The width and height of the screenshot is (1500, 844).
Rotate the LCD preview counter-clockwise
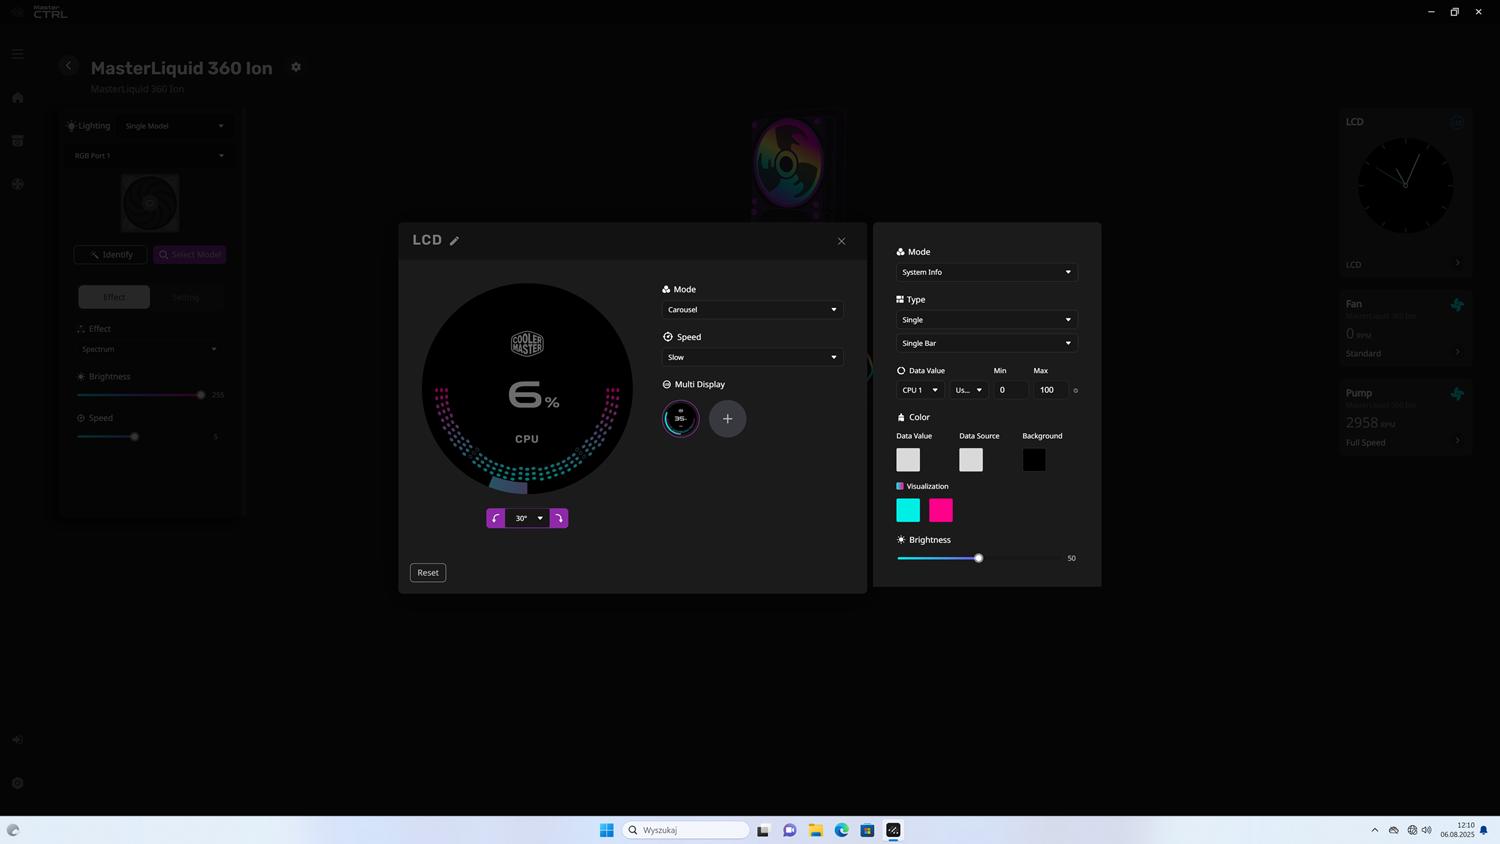pos(496,518)
